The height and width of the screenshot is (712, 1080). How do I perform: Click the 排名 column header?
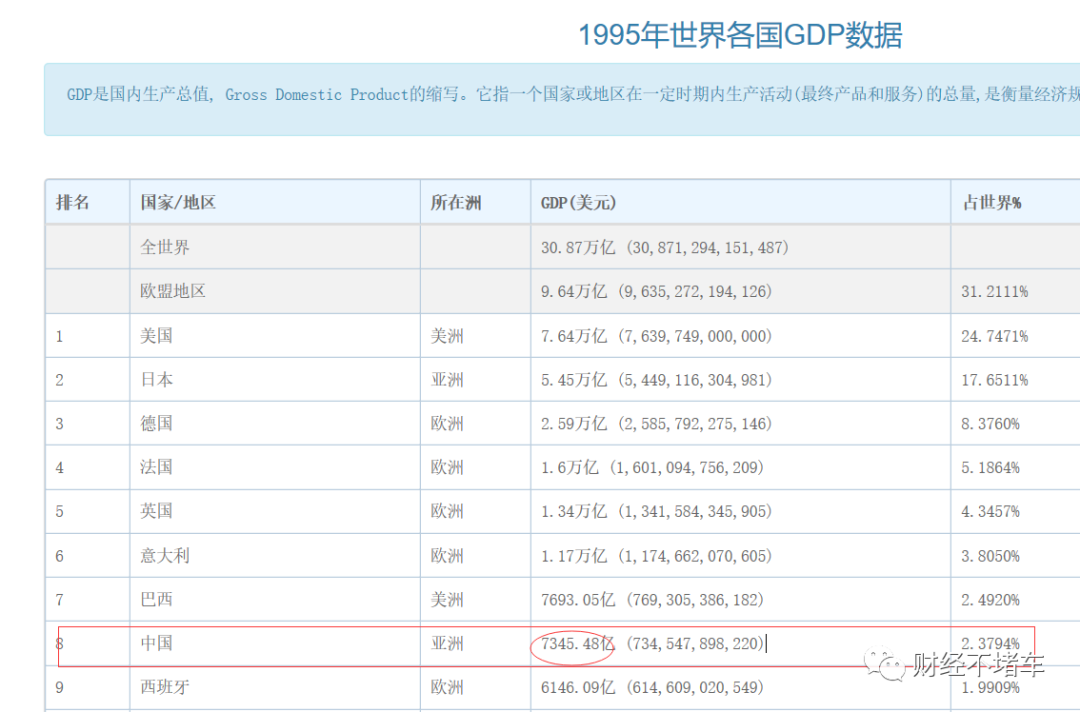click(x=72, y=202)
